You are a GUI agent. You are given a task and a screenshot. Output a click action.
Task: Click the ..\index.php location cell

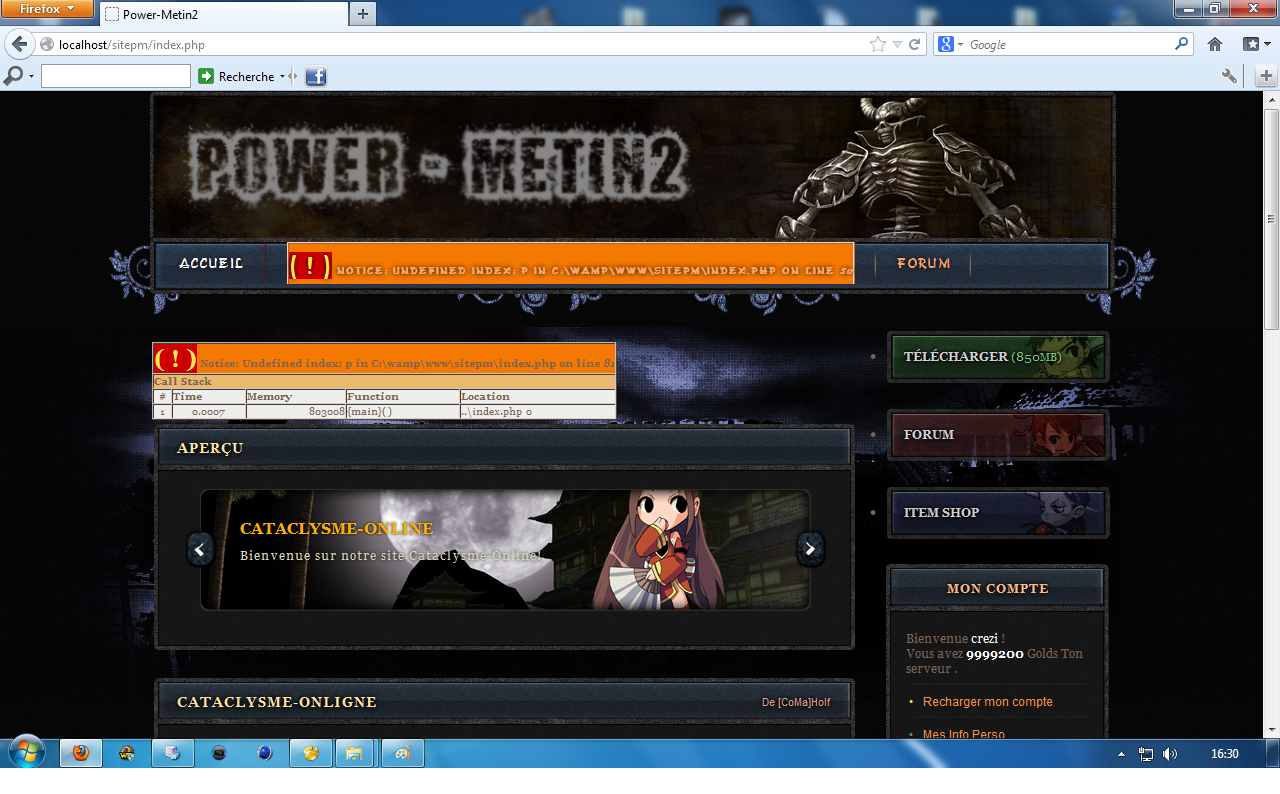(537, 411)
